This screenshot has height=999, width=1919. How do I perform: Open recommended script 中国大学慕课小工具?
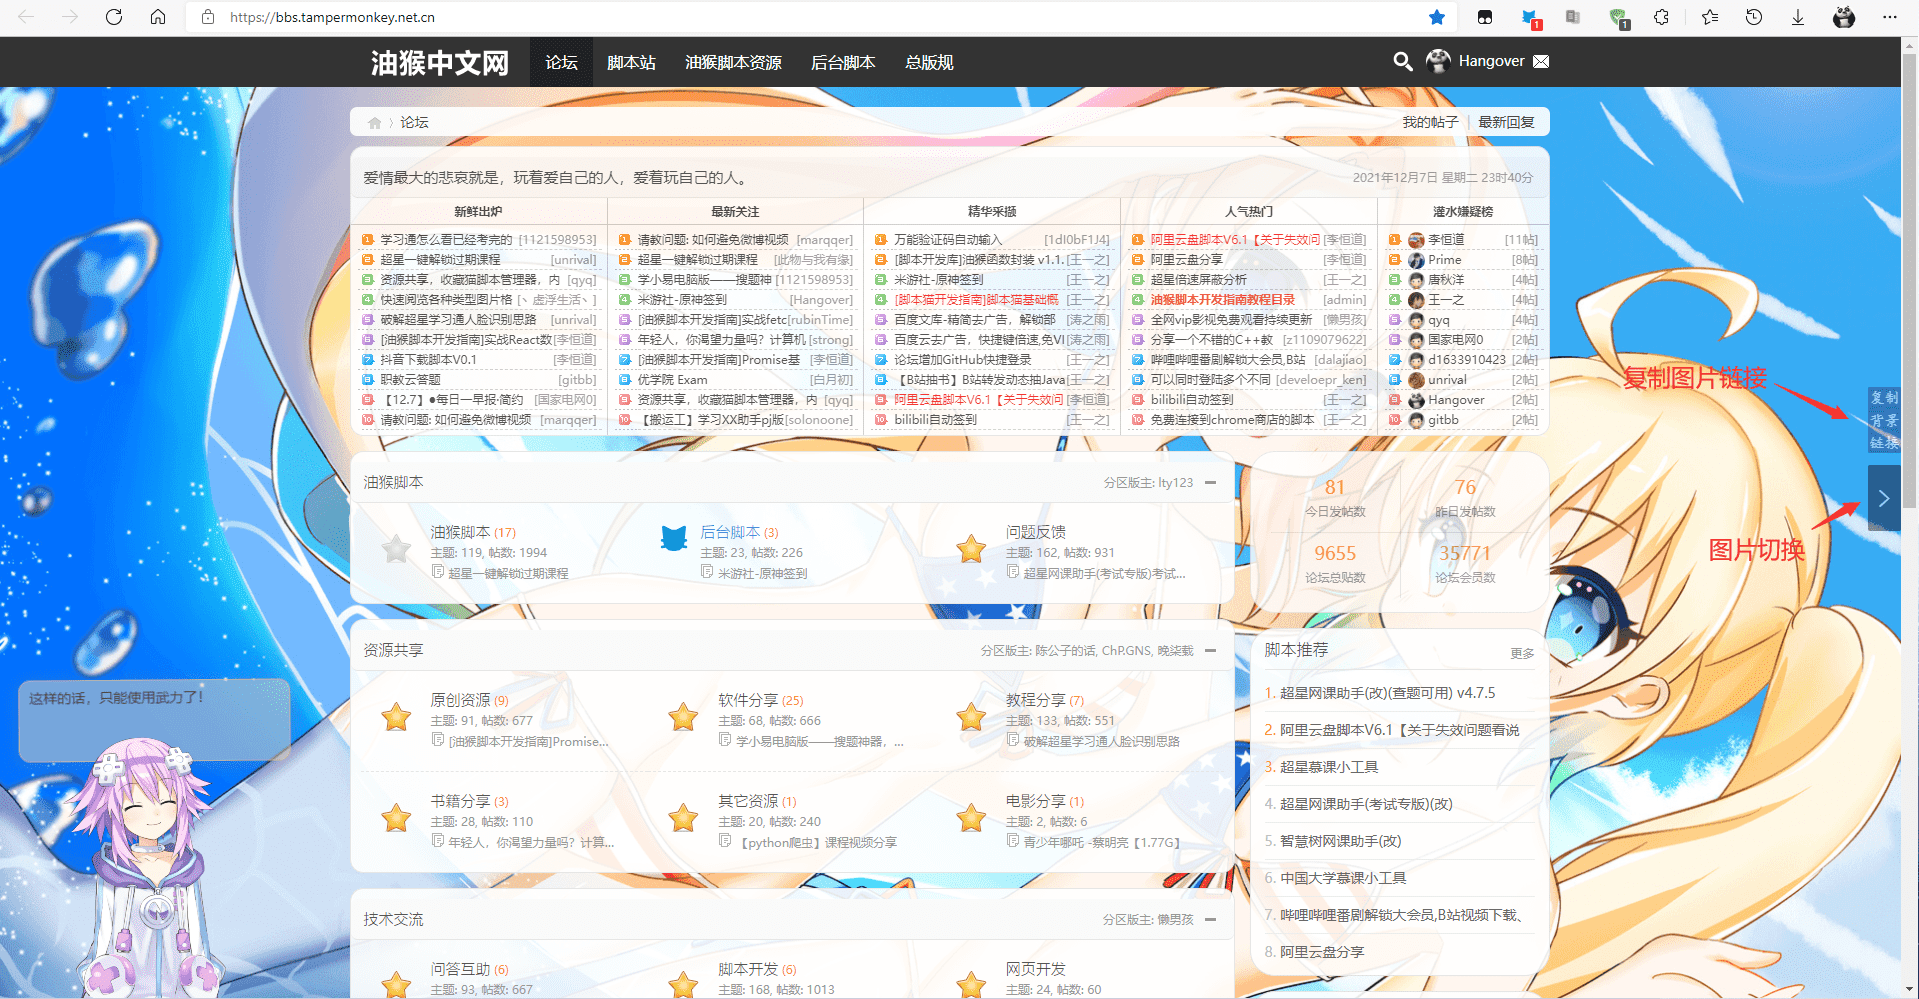1343,878
